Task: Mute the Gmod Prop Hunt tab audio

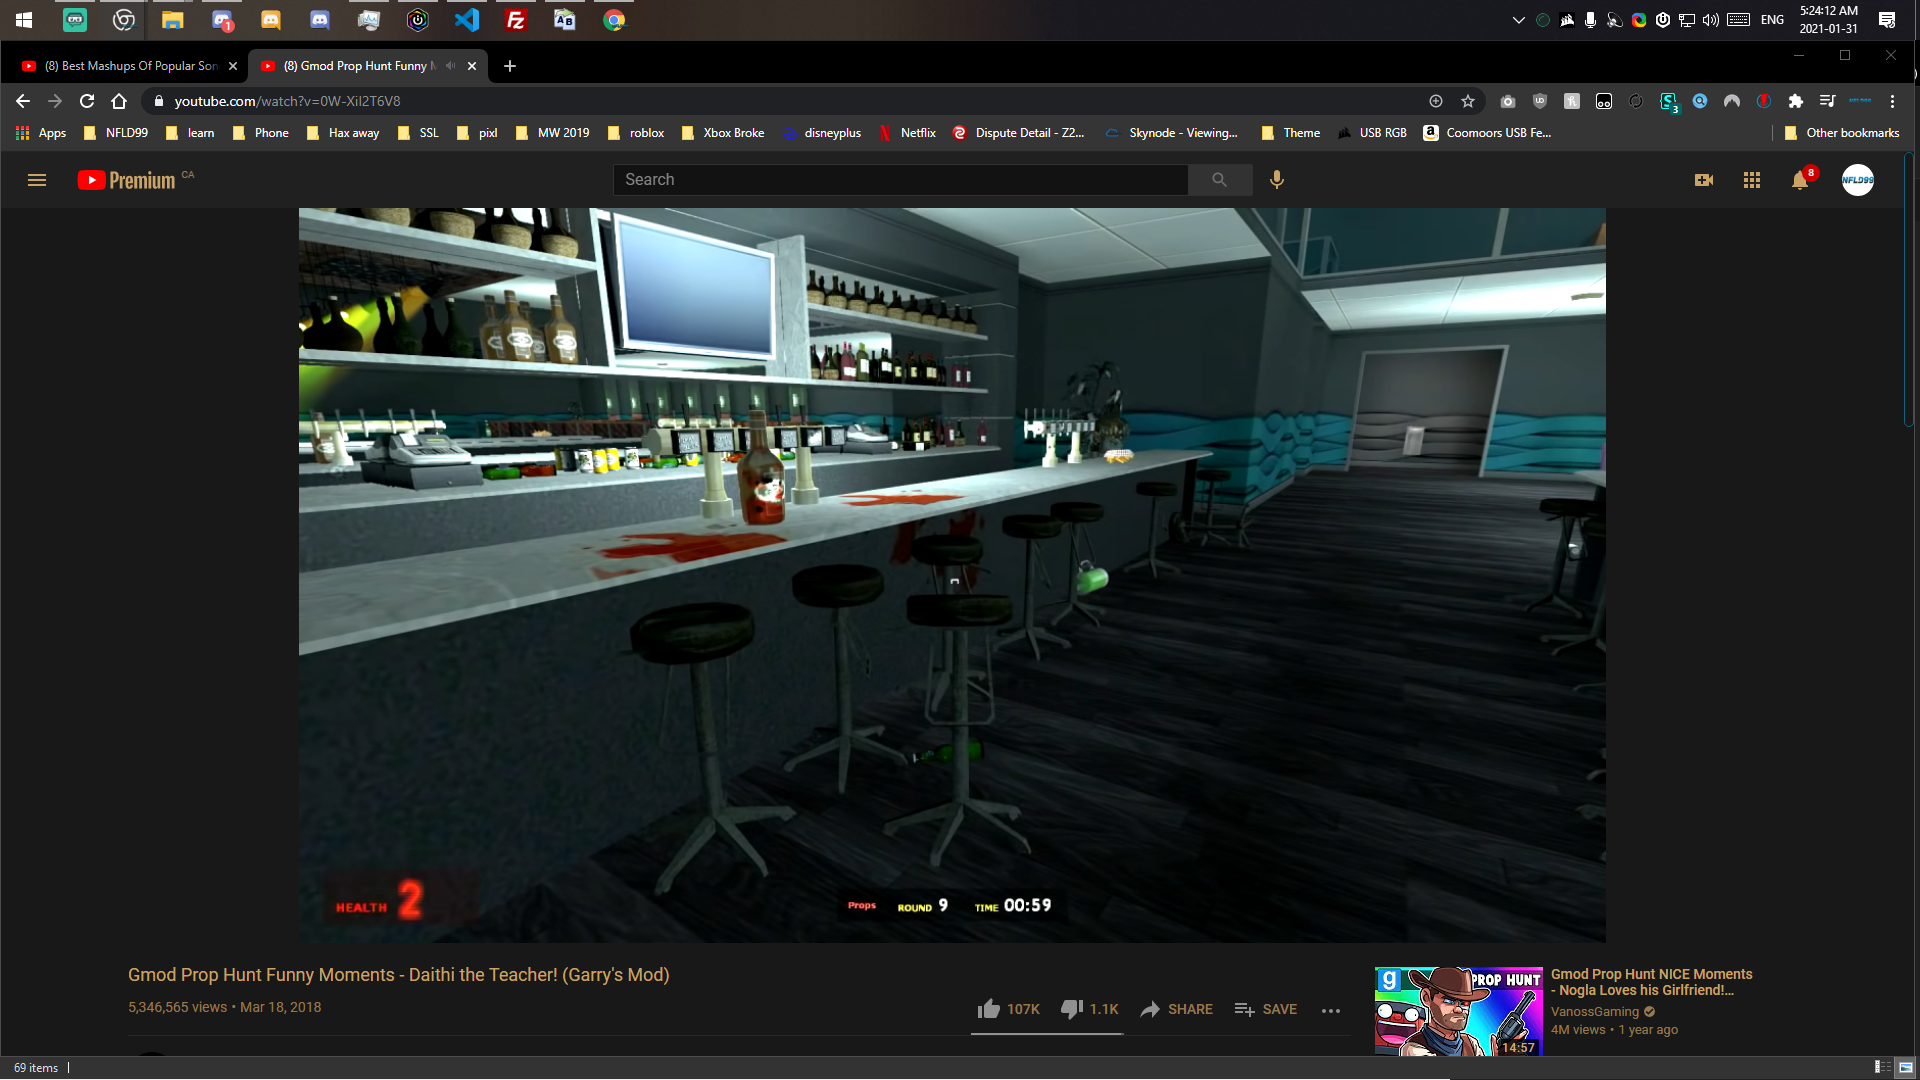Action: [451, 66]
